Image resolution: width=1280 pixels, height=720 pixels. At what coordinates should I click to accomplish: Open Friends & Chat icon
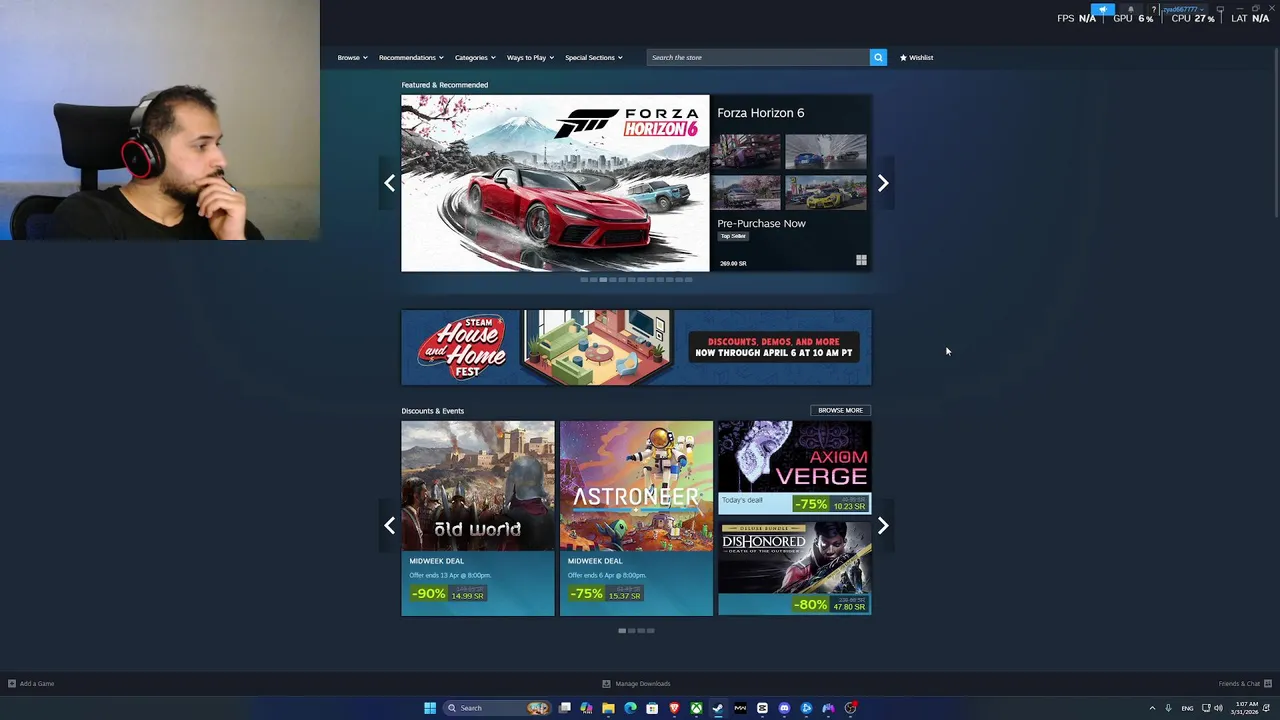click(x=1268, y=684)
